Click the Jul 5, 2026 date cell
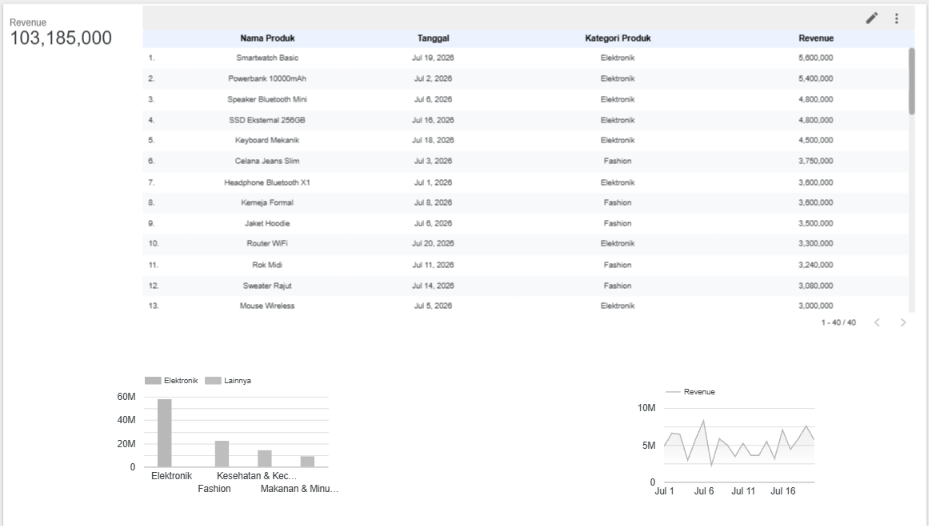The height and width of the screenshot is (526, 929). tap(433, 306)
